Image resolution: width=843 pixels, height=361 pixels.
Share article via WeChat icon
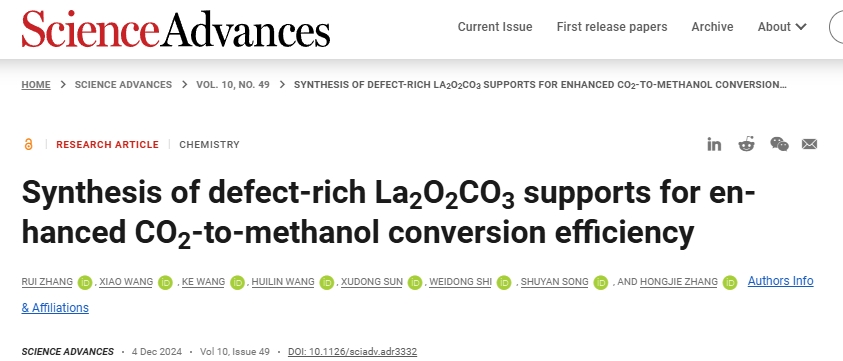(779, 144)
